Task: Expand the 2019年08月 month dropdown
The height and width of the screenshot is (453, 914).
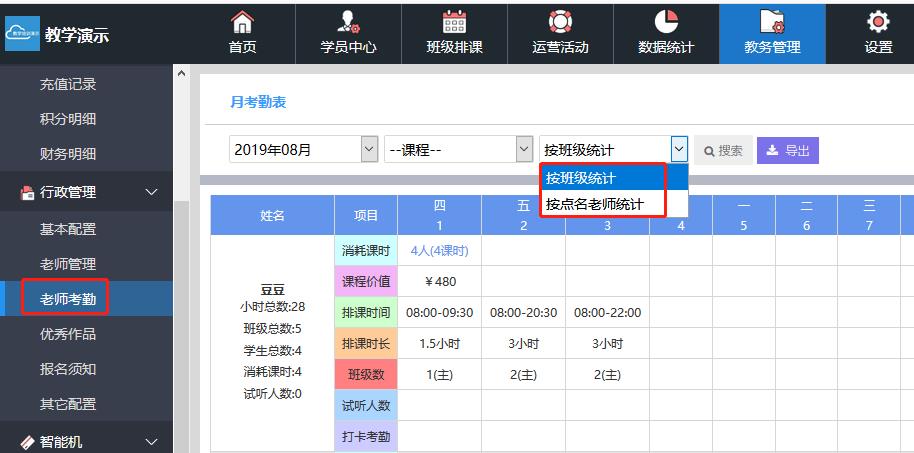Action: 368,150
